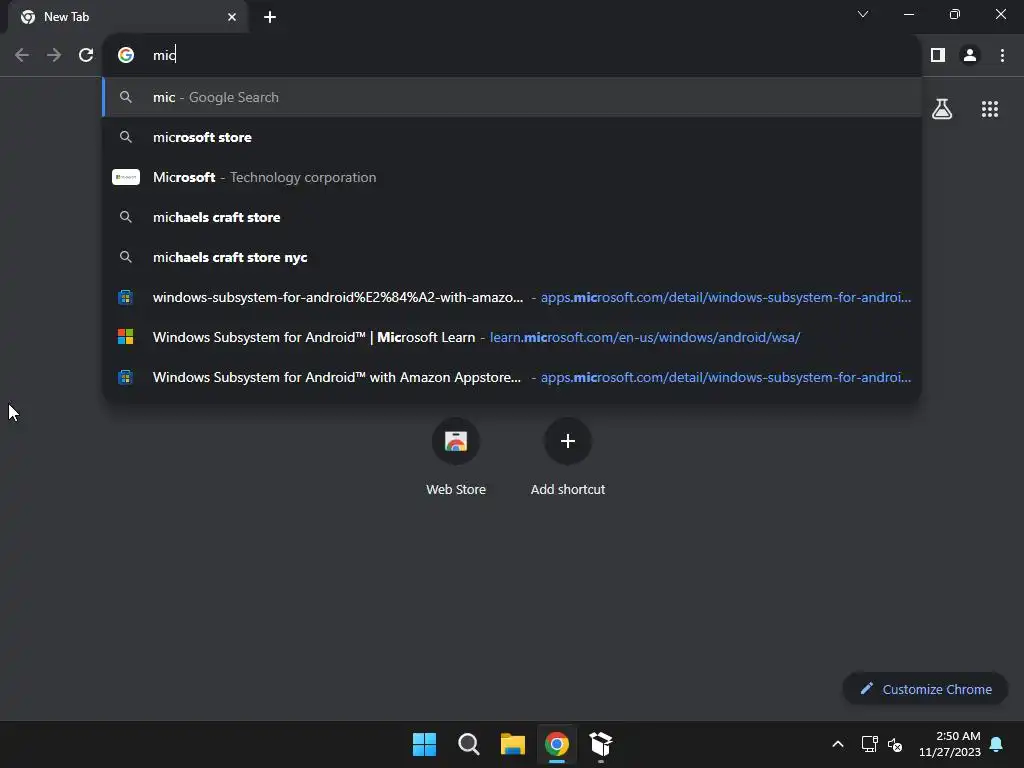1024x768 pixels.
Task: Choose 'microsoft store' suggestion
Action: point(512,137)
